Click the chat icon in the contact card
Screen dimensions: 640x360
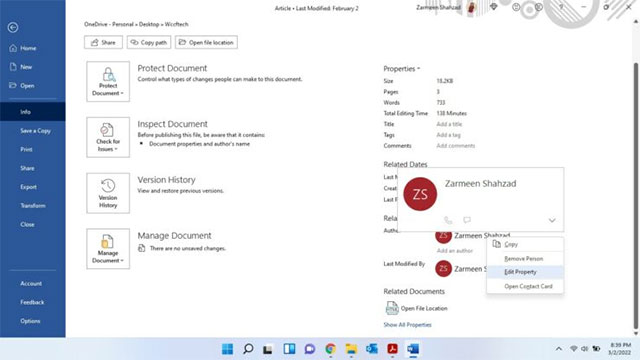(467, 220)
